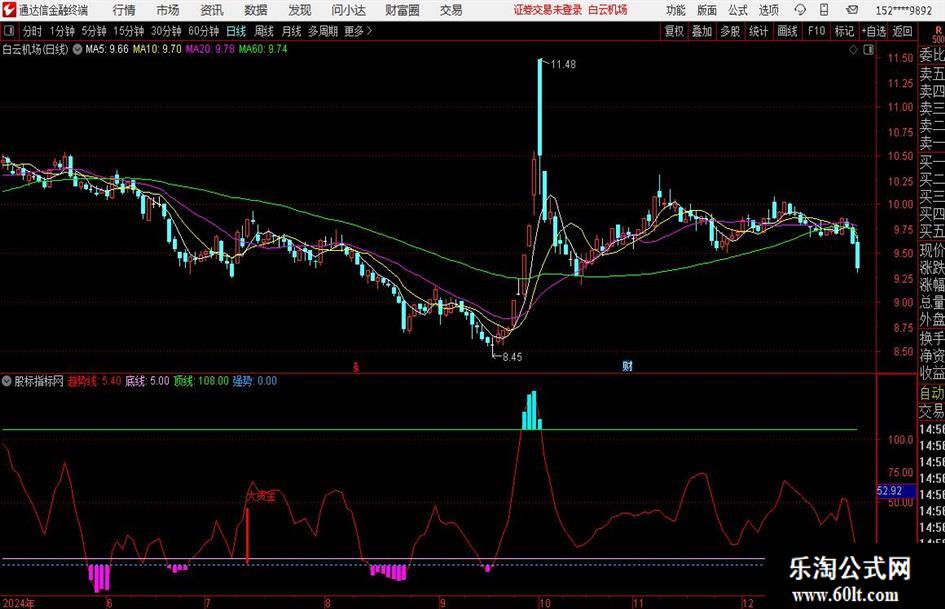
Task: Select the 5分钟 period tab
Action: coord(94,31)
